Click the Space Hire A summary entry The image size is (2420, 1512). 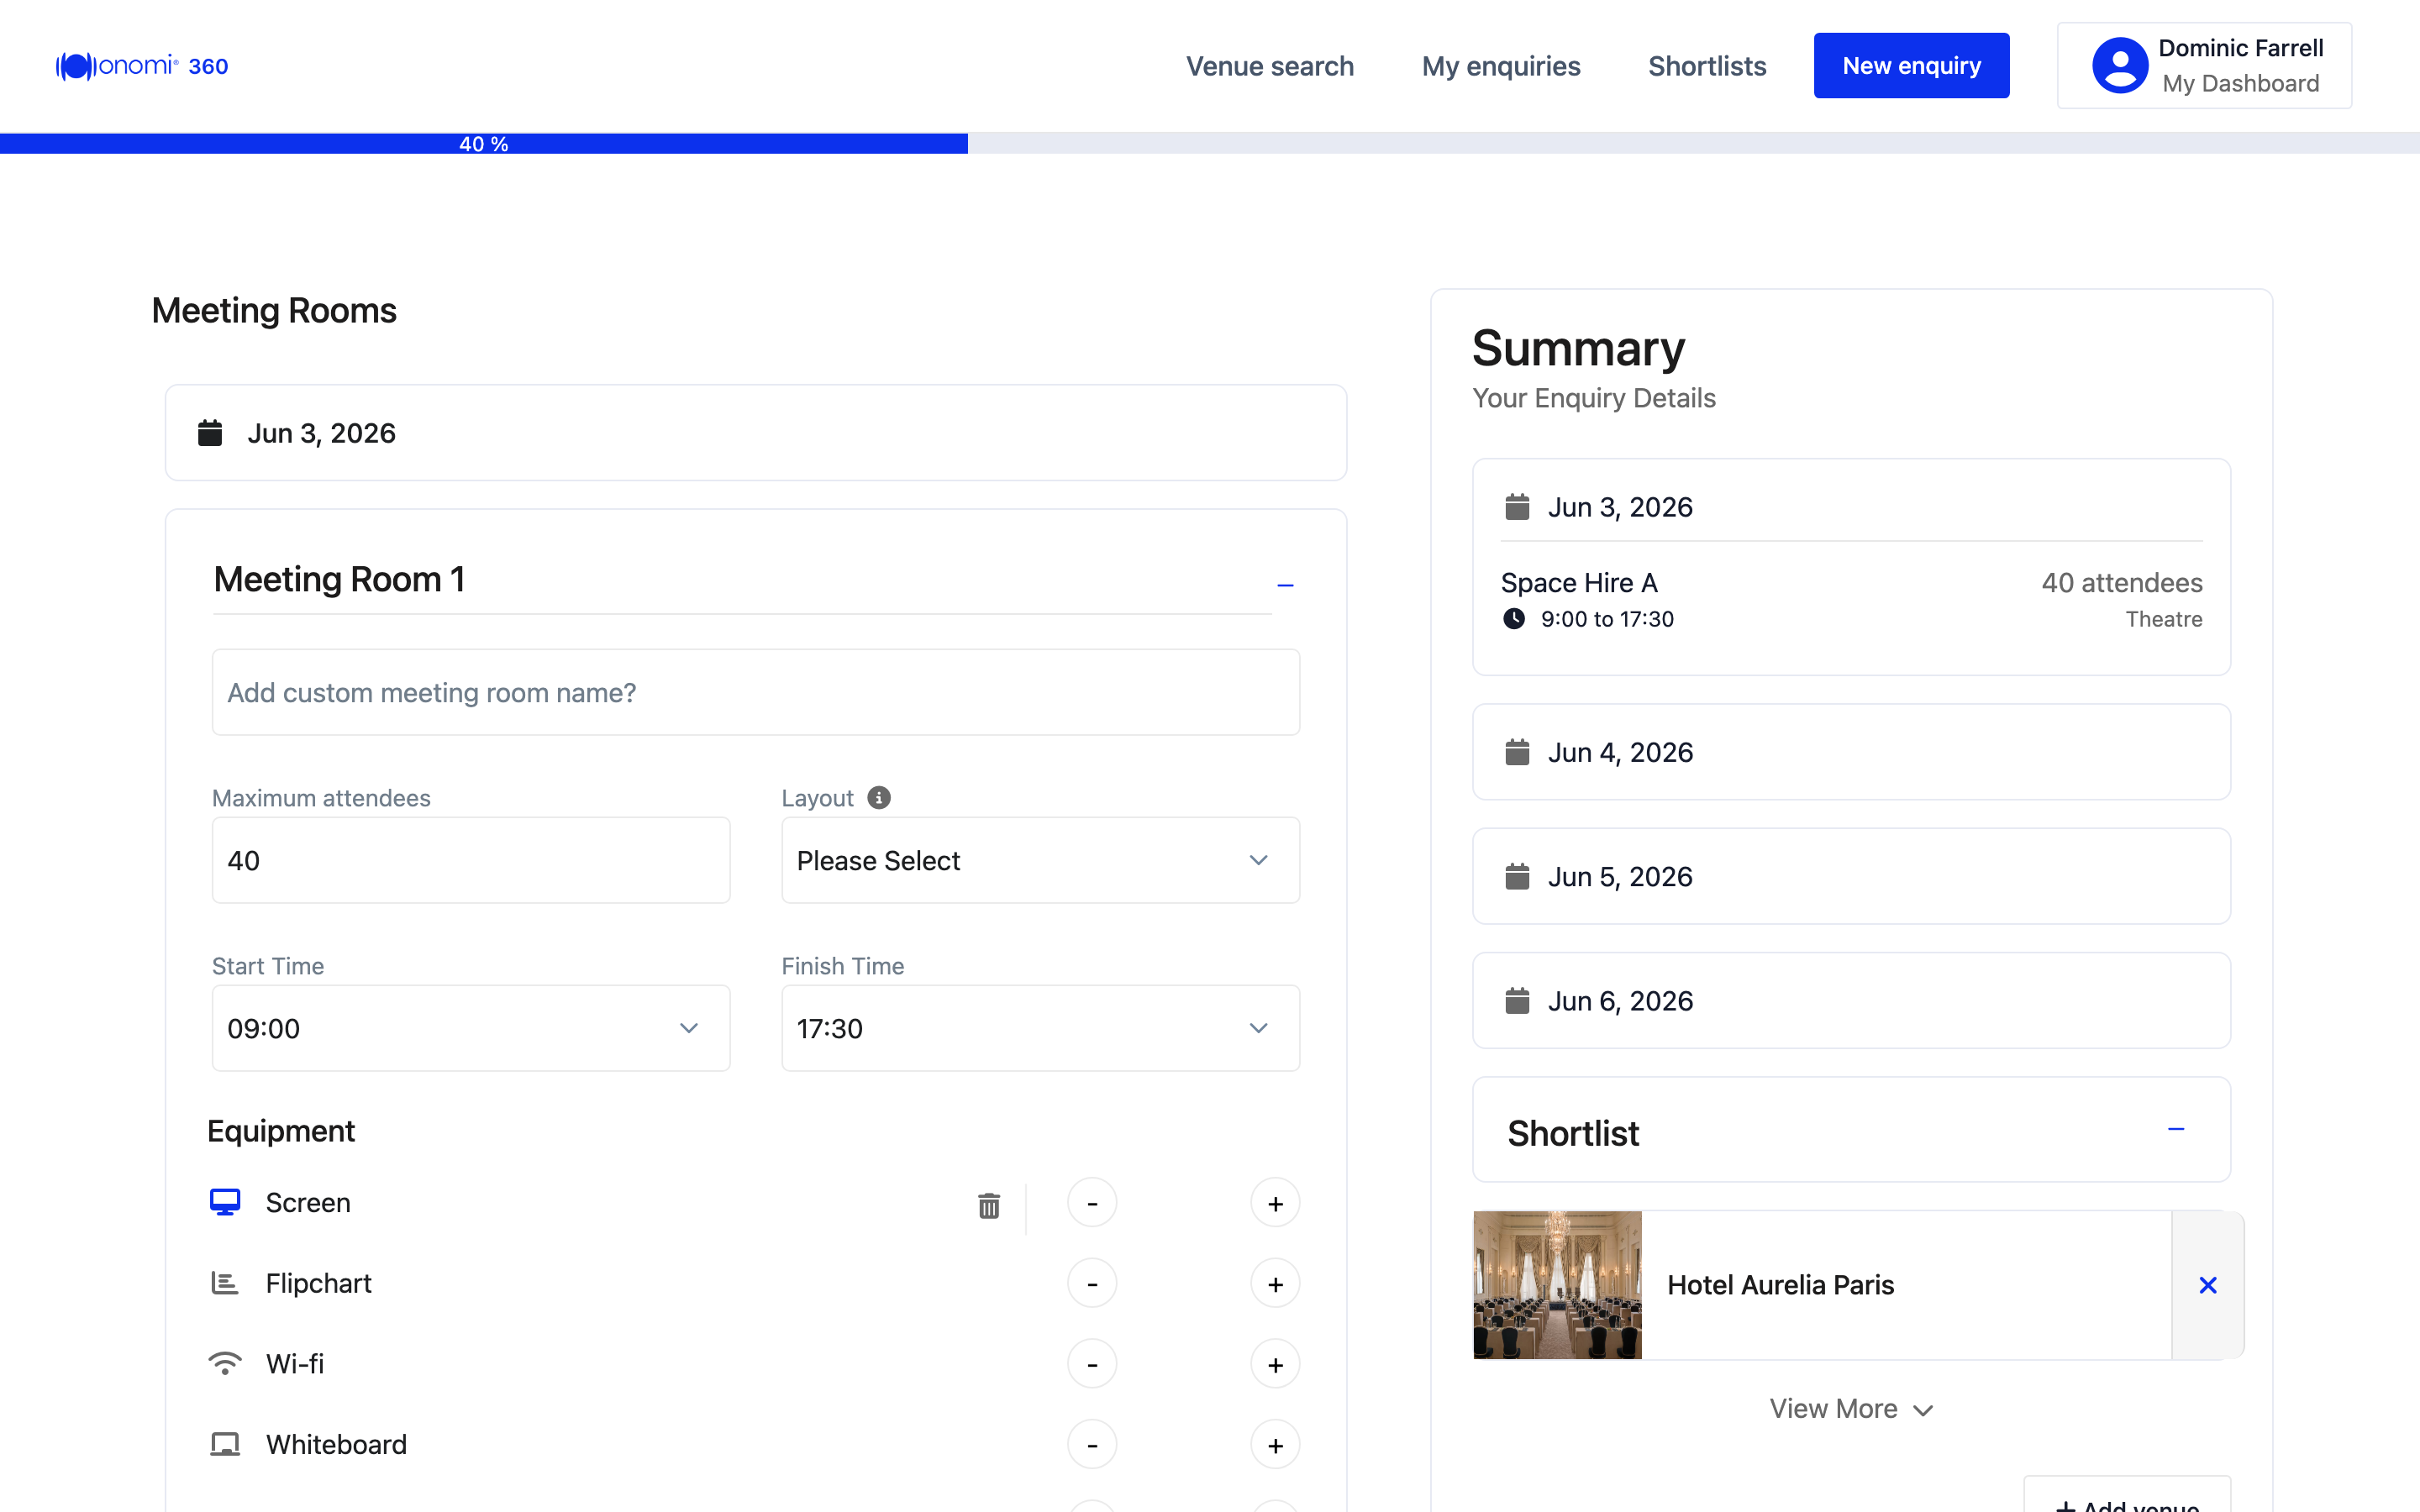tap(1579, 582)
